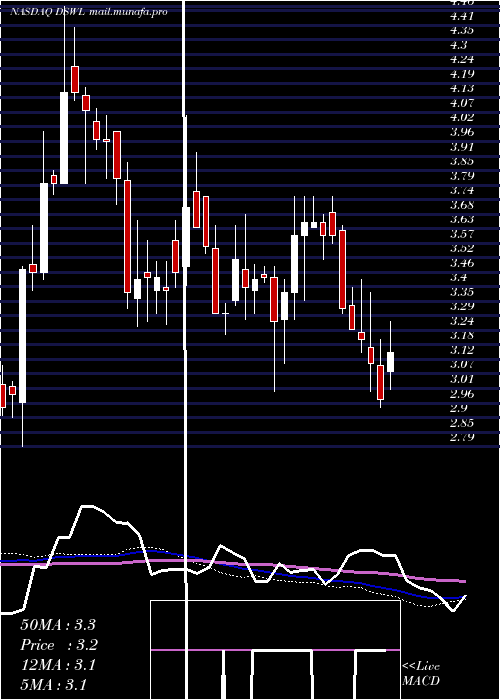Select the 4.24 price axis label
Screen dimensions: 500x700
462,60
